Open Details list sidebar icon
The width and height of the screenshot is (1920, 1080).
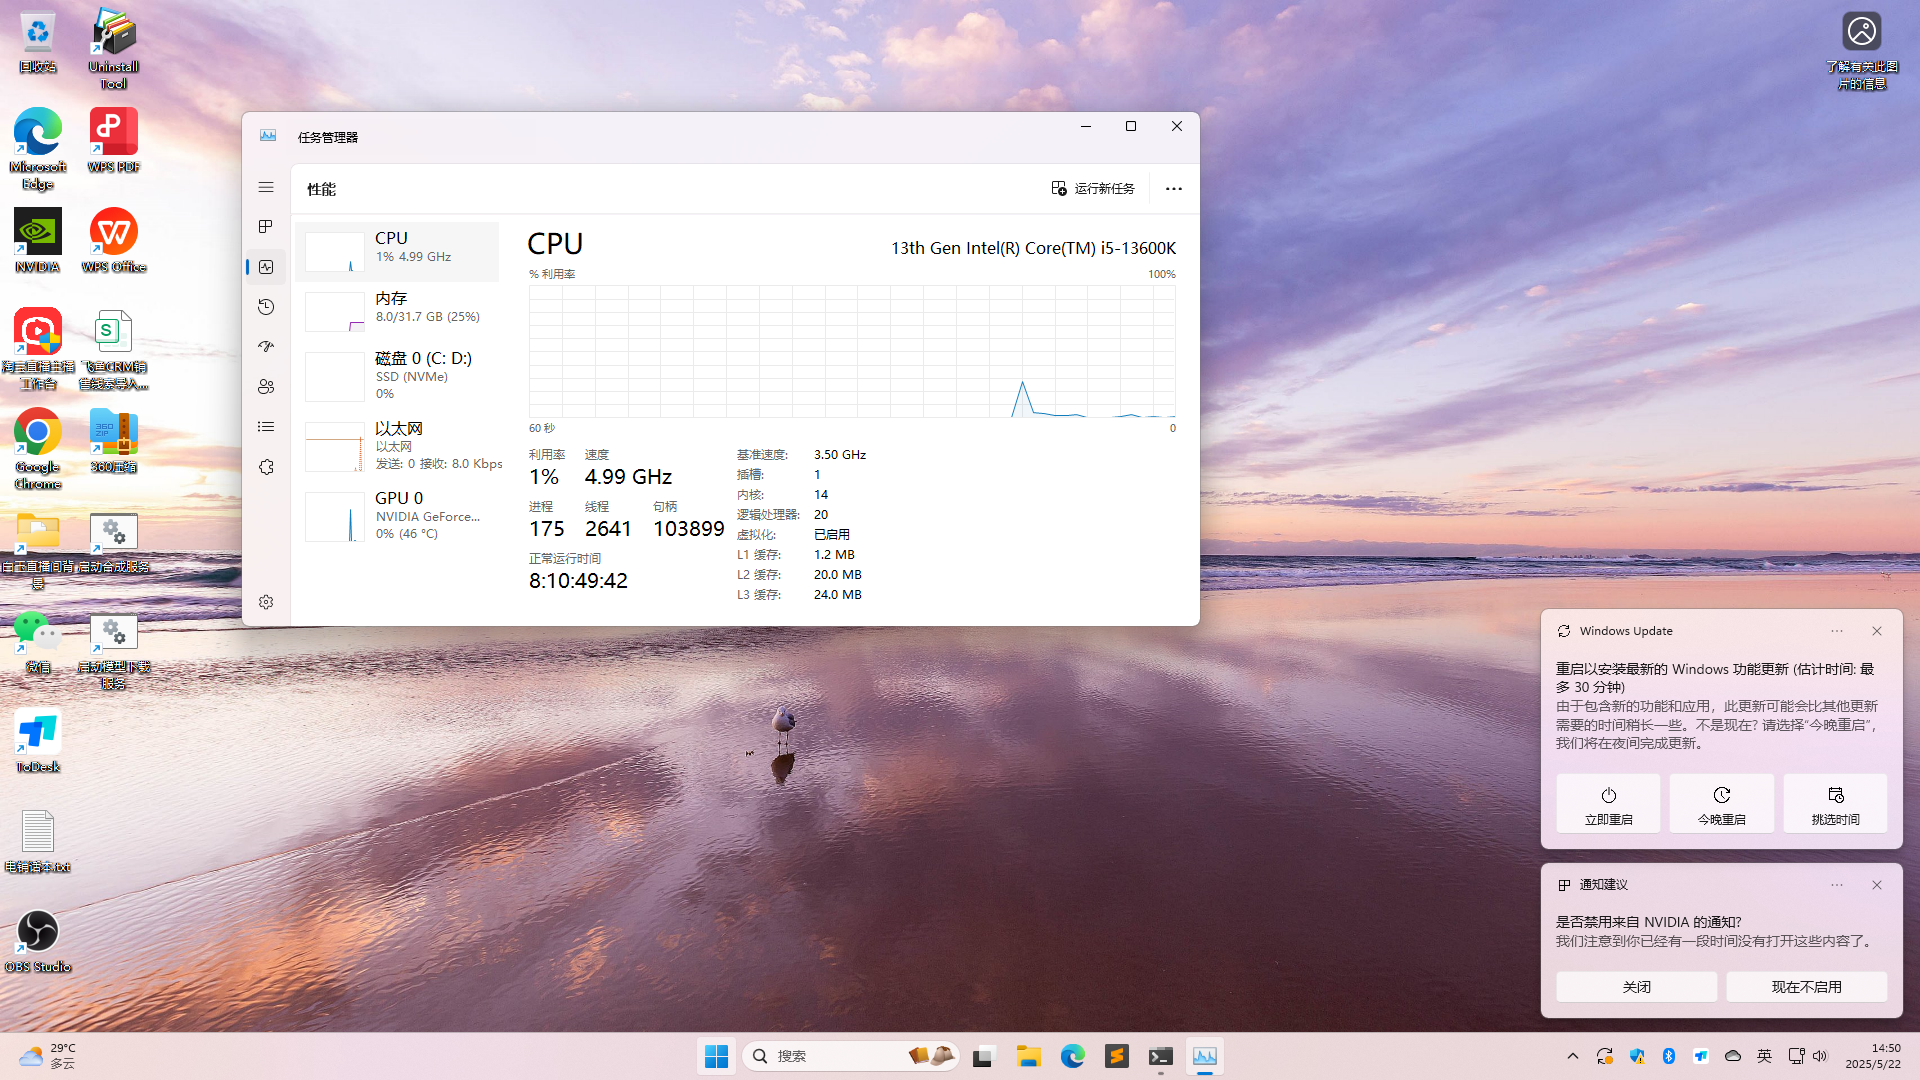point(266,427)
